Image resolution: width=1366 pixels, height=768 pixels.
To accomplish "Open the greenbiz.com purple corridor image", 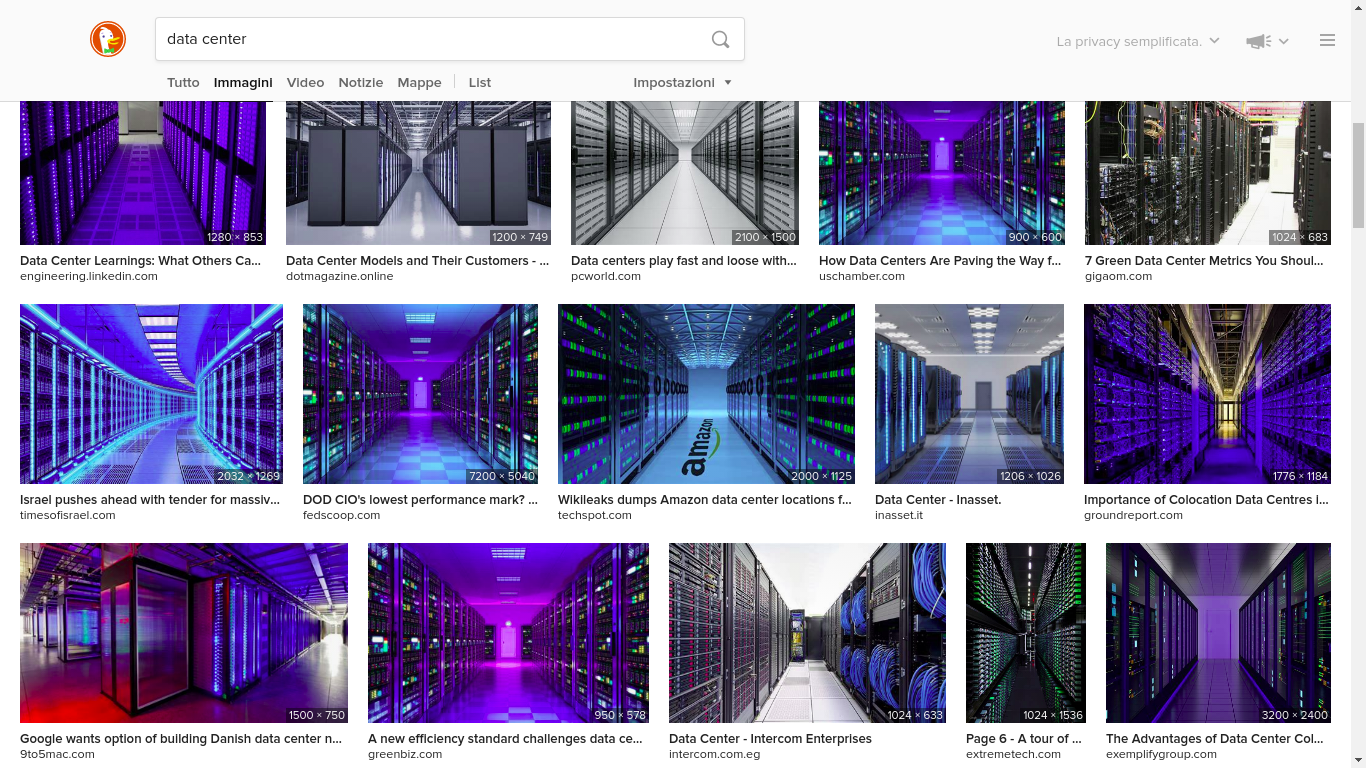I will [x=508, y=633].
